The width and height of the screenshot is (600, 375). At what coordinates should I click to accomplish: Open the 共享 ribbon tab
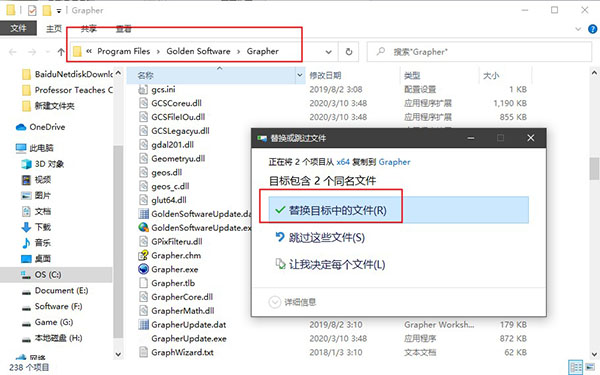click(89, 29)
